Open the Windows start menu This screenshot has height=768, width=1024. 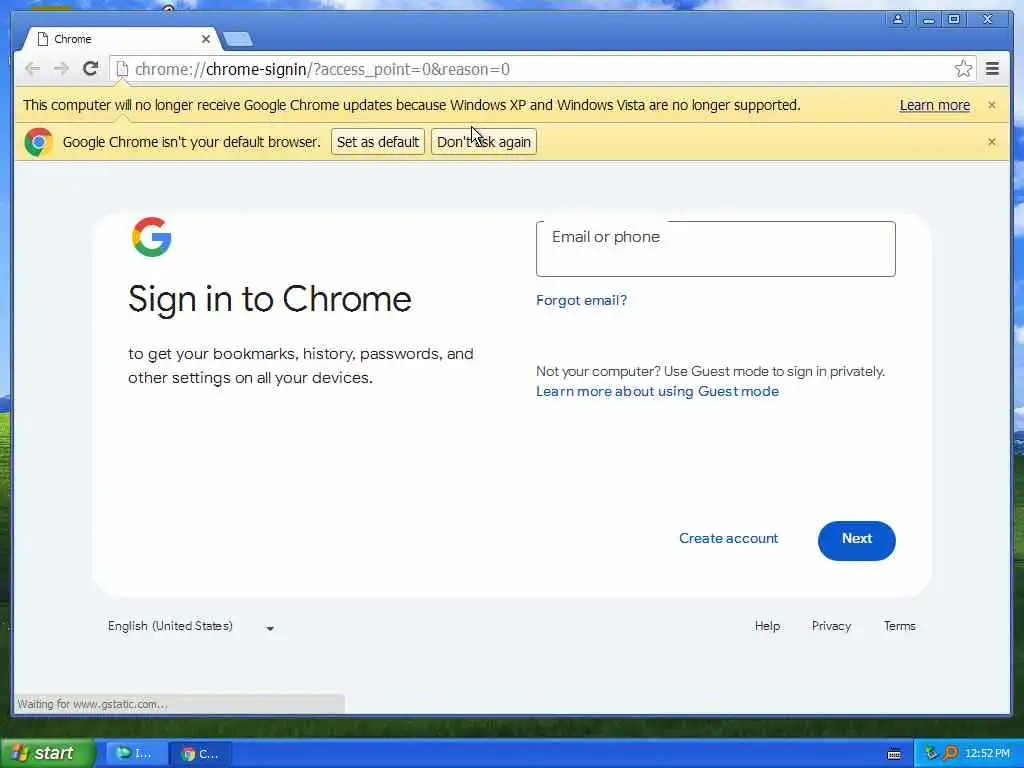point(47,753)
